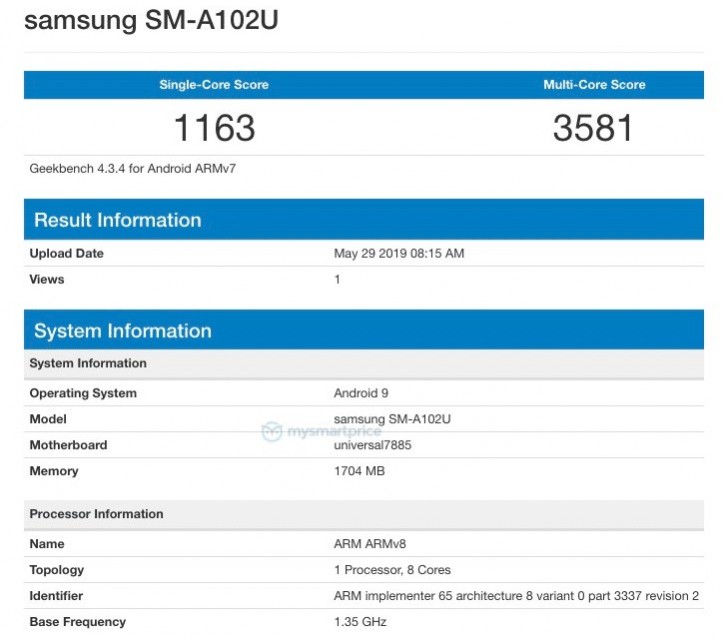Image resolution: width=727 pixels, height=639 pixels.
Task: Click the Identifier value ARM implementer 65
Action: point(516,596)
